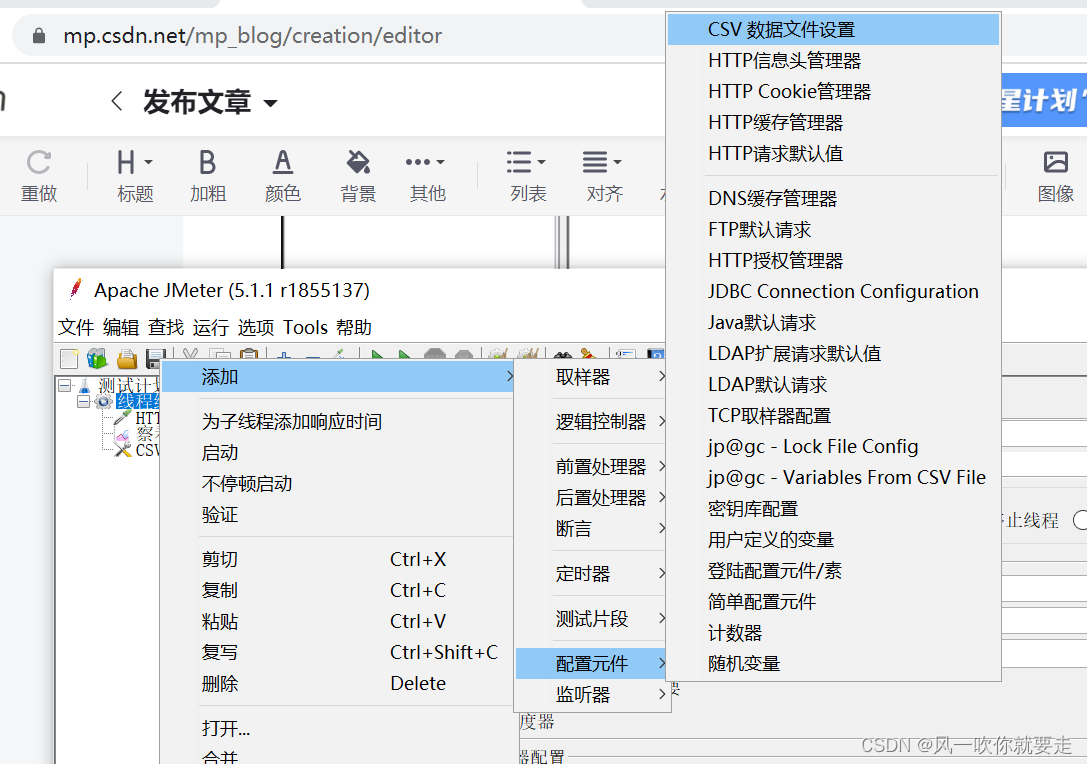The width and height of the screenshot is (1087, 764).
Task: Open JMeter Tools menu
Action: coord(305,327)
